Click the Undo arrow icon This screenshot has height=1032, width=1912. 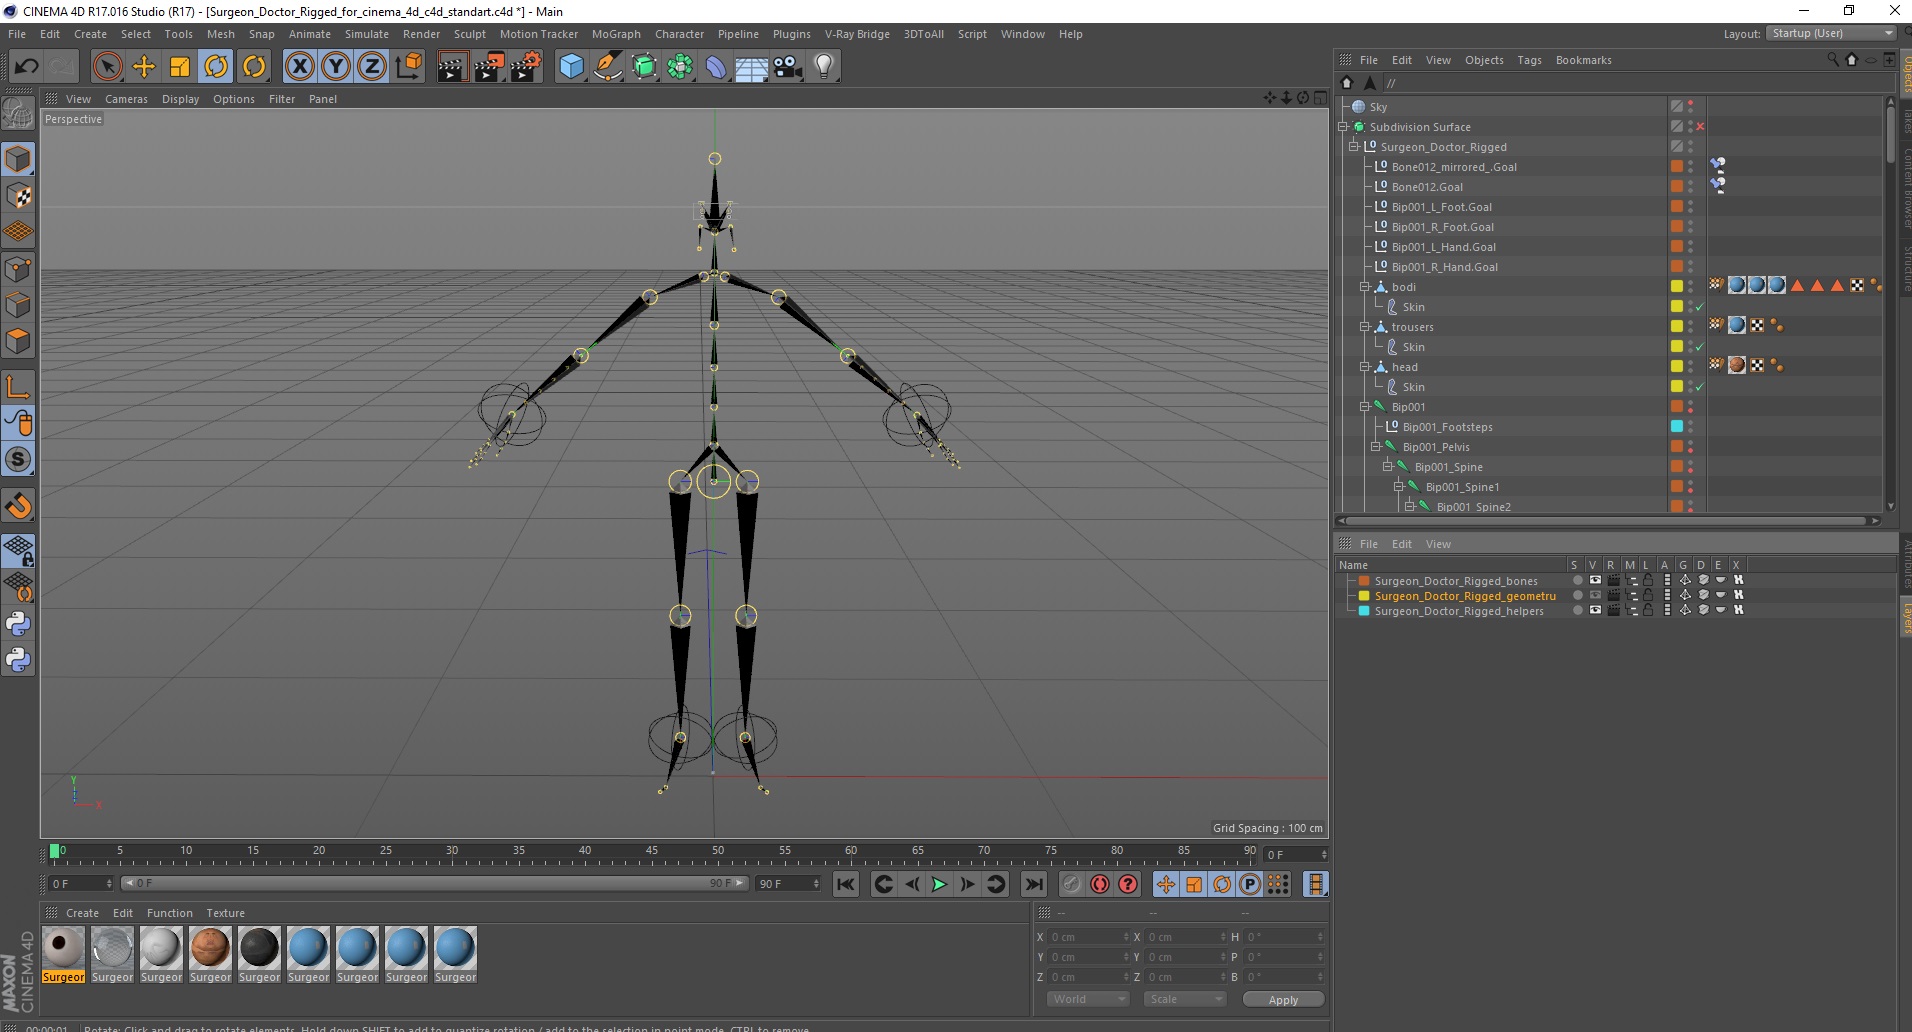(x=26, y=67)
